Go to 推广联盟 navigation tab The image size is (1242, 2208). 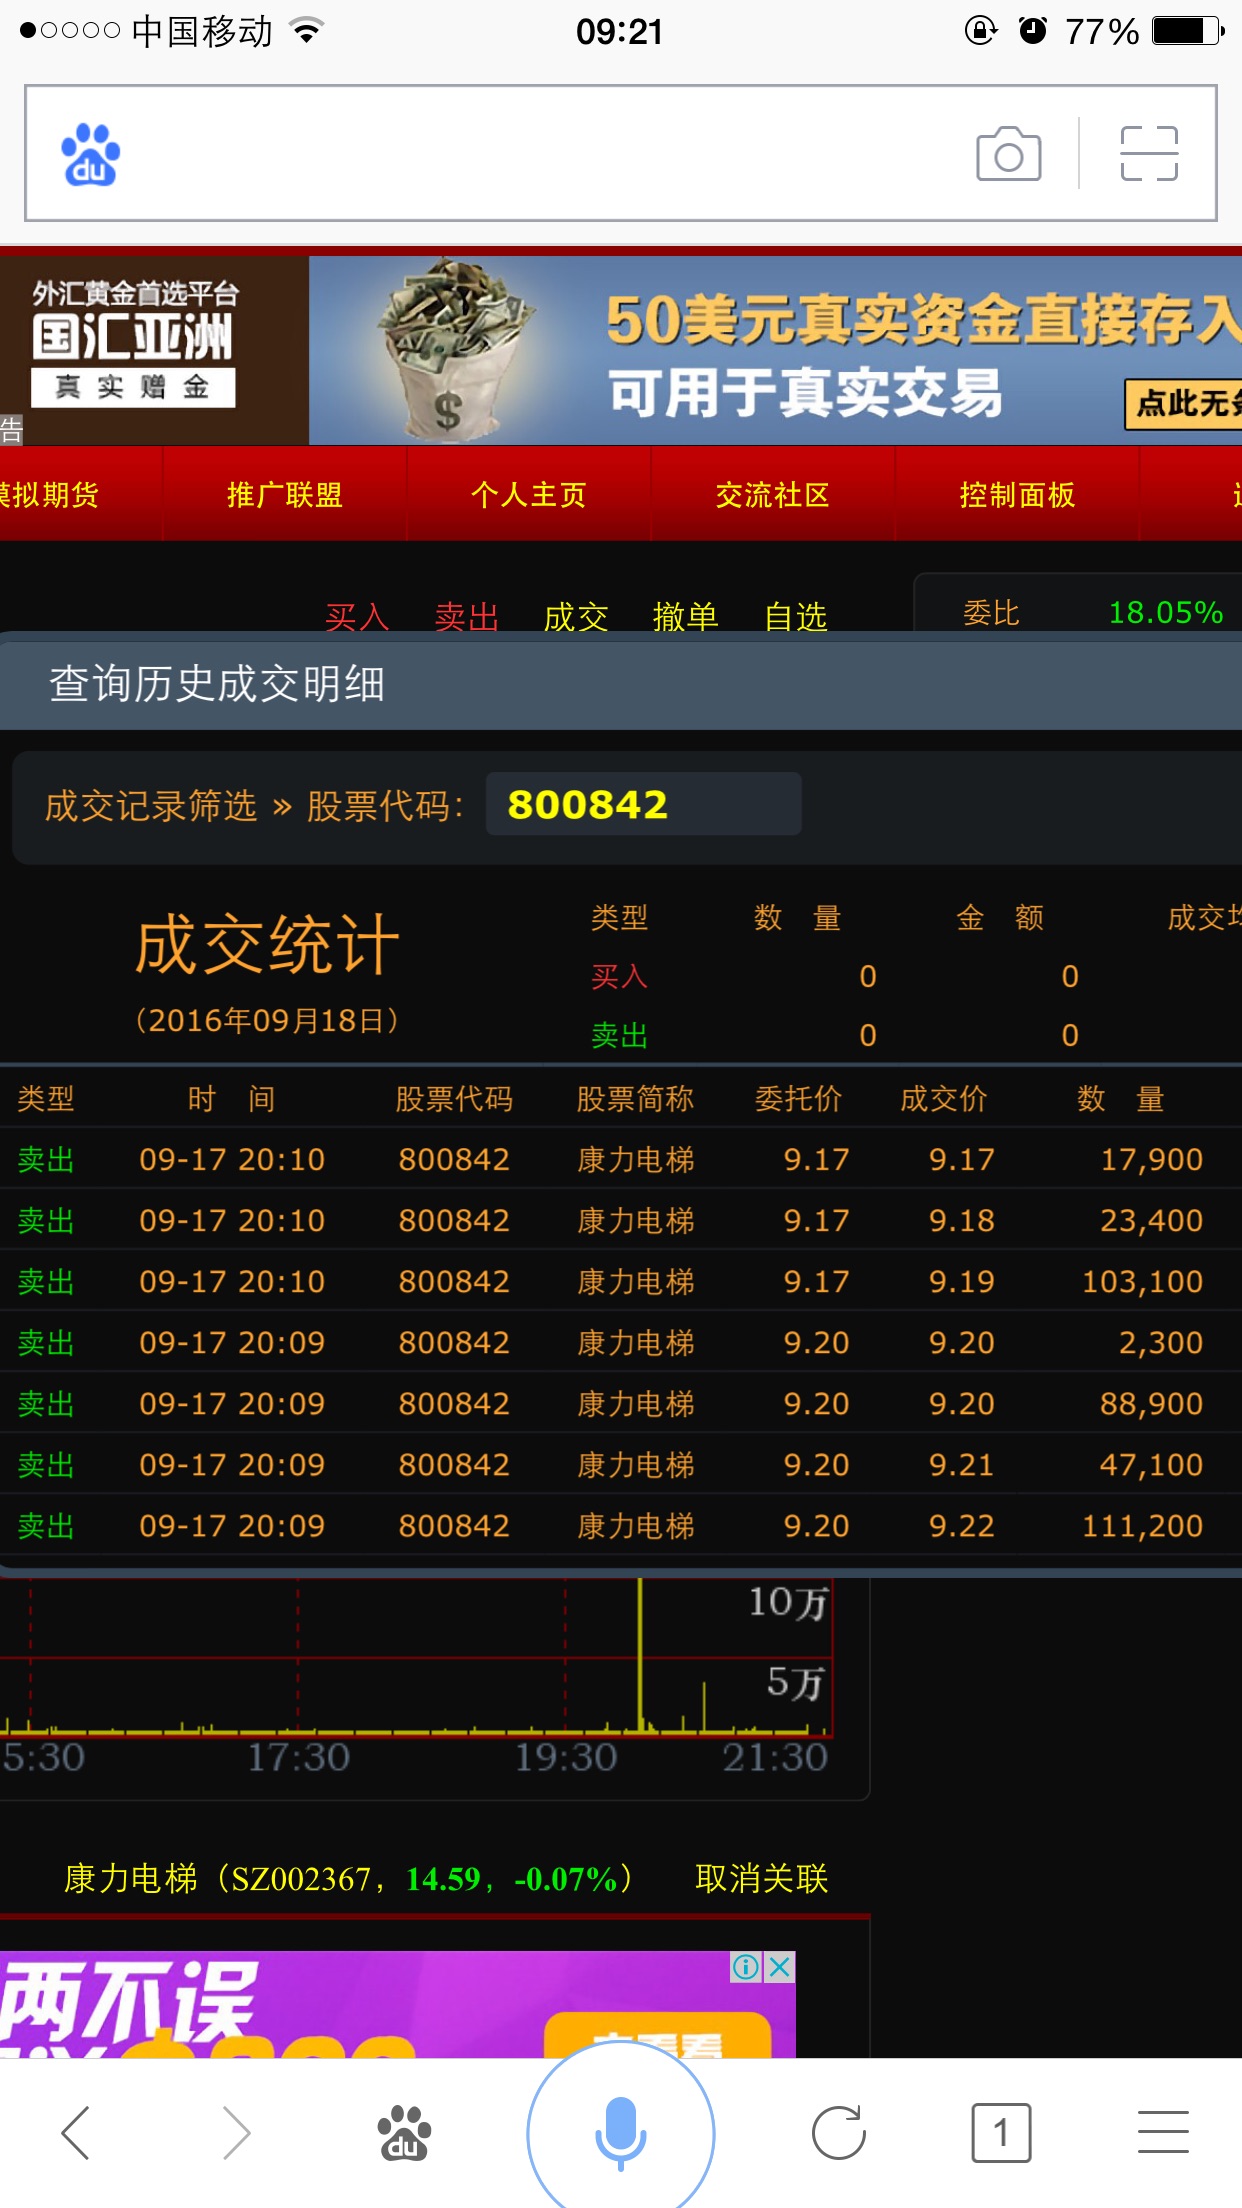pyautogui.click(x=285, y=495)
